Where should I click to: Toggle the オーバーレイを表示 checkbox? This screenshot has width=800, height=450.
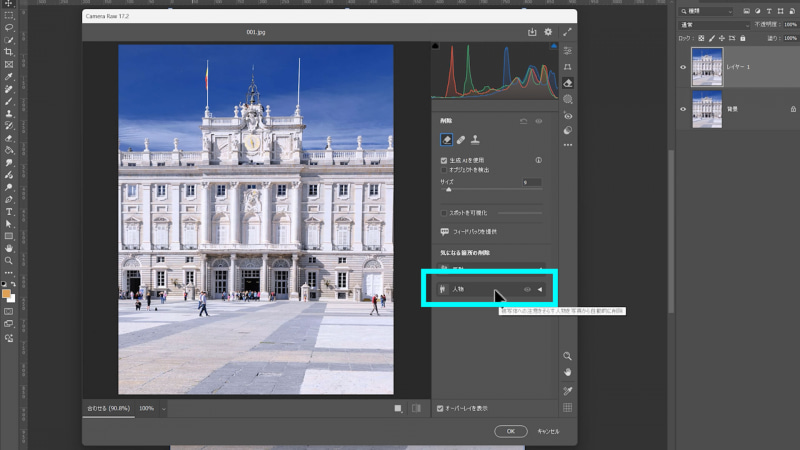click(440, 408)
